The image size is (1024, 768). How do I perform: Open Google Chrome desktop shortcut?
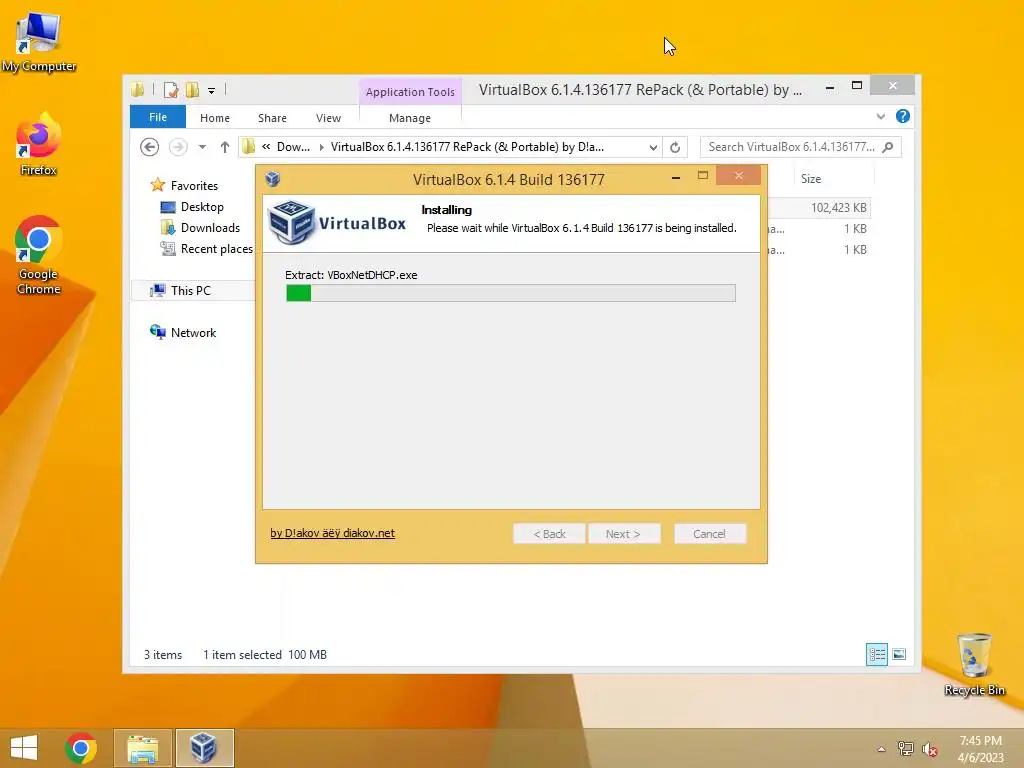[x=39, y=255]
